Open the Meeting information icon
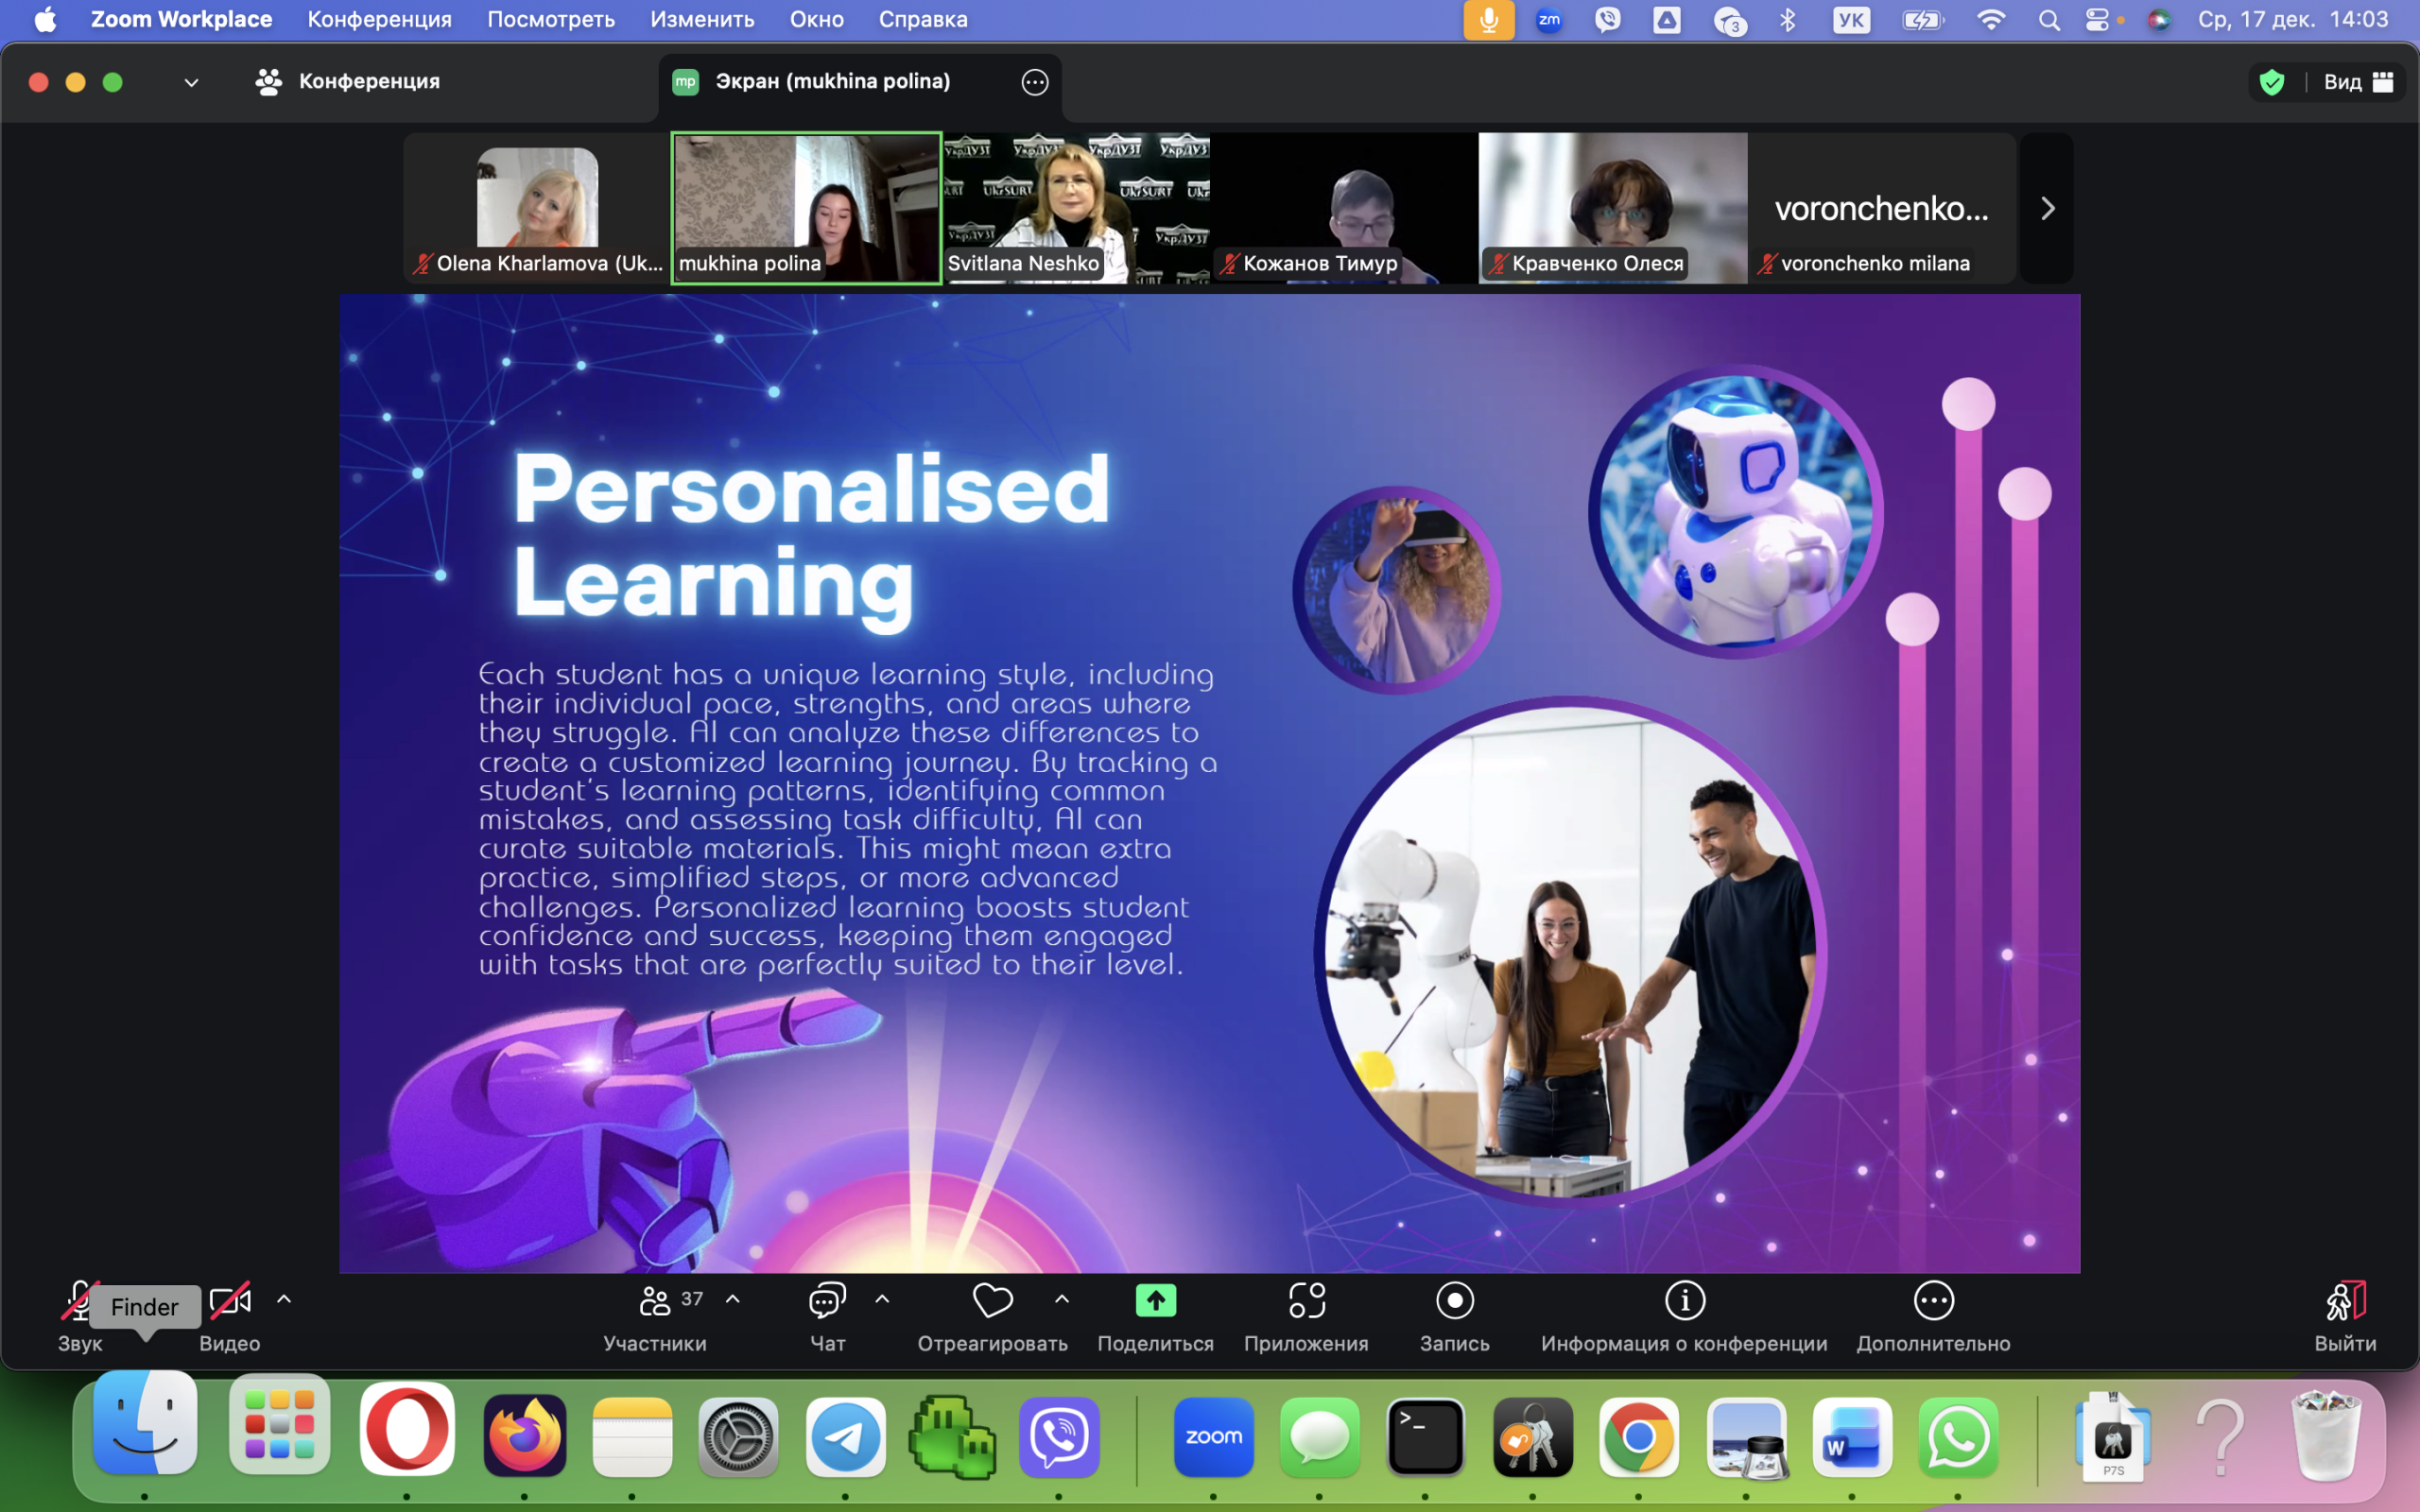2420x1512 pixels. pos(1684,1301)
